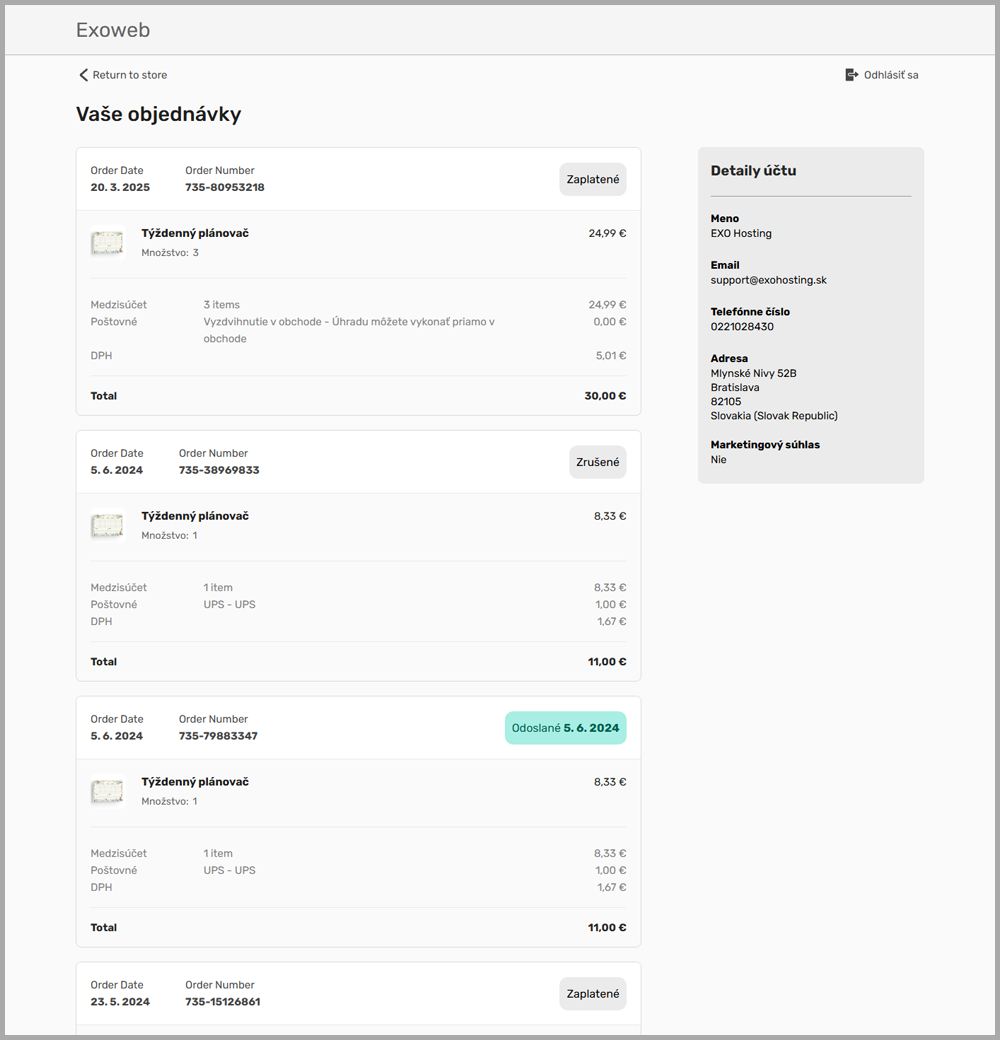Click order number 735-38969833
This screenshot has width=1000, height=1040.
pos(219,470)
